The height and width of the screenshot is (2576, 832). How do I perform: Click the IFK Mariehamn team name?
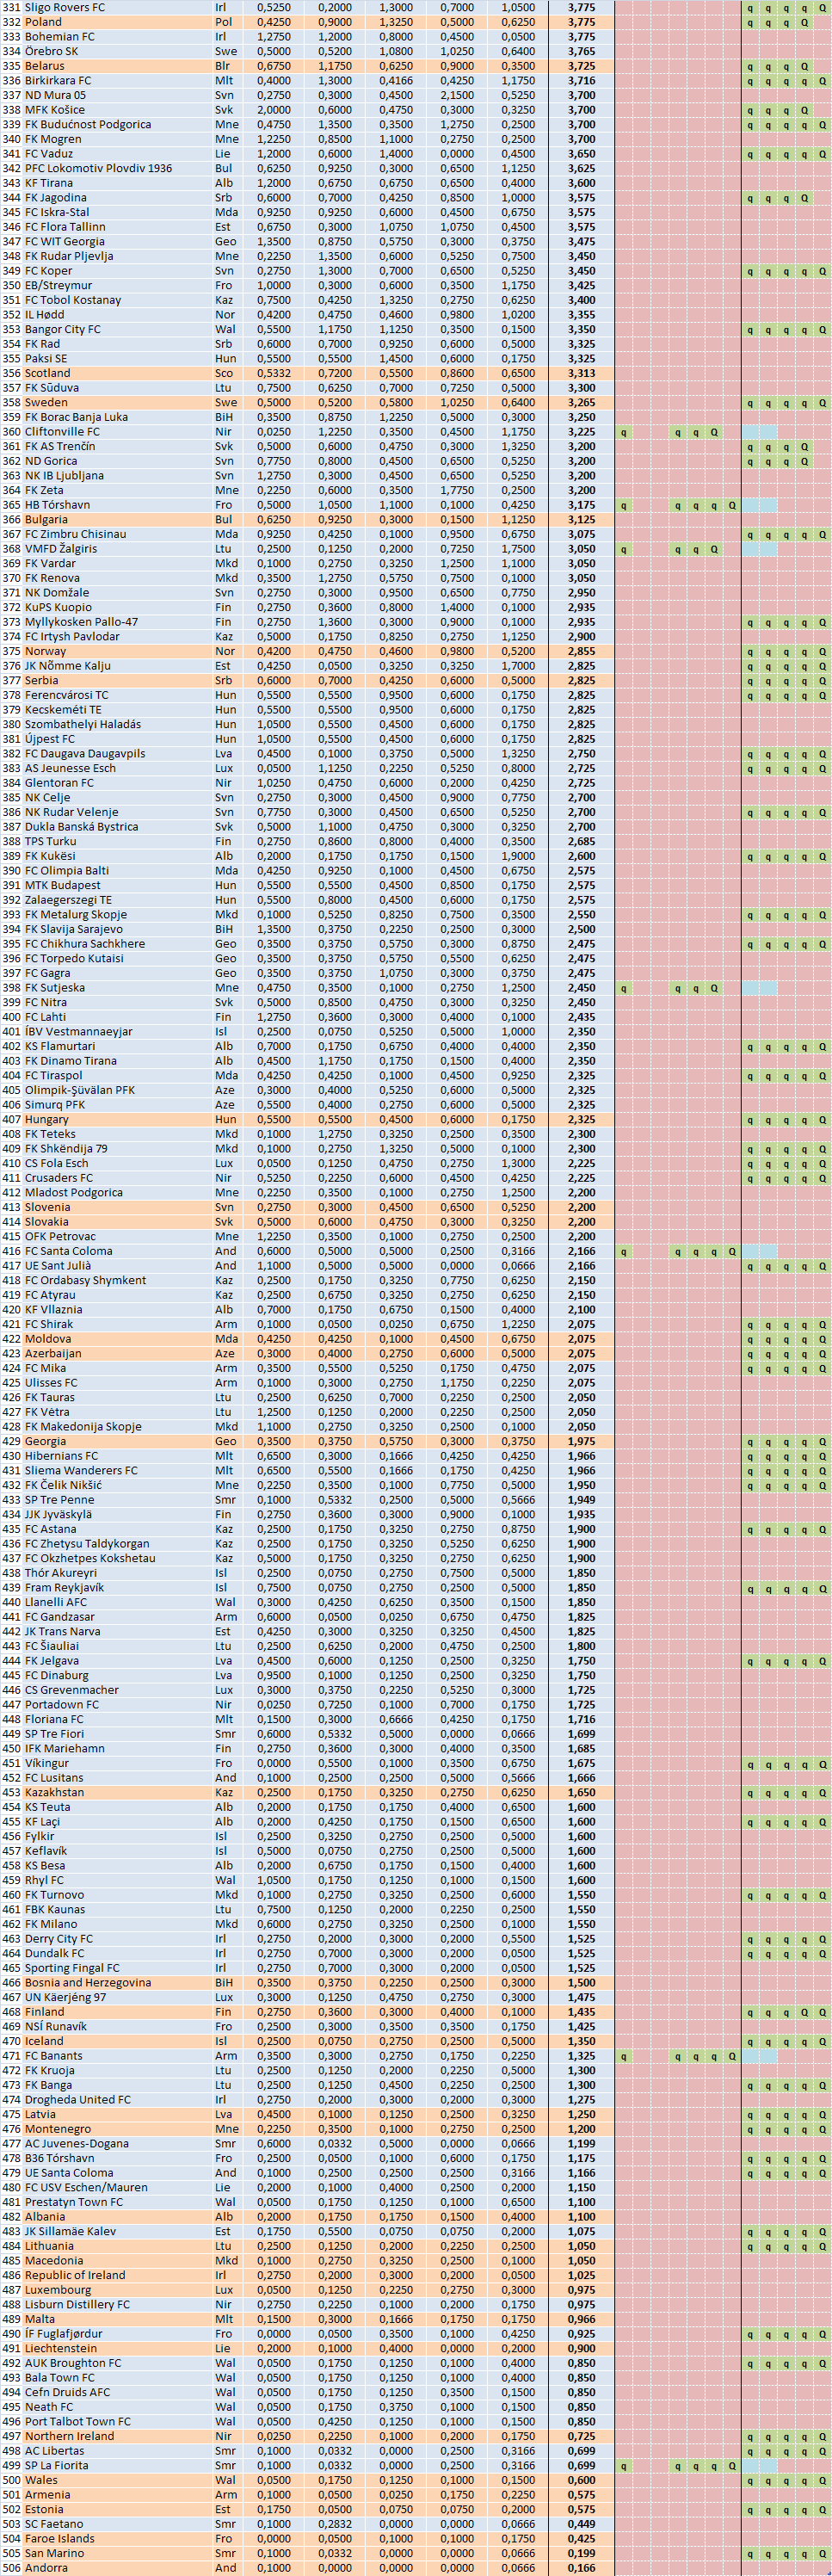[65, 1748]
